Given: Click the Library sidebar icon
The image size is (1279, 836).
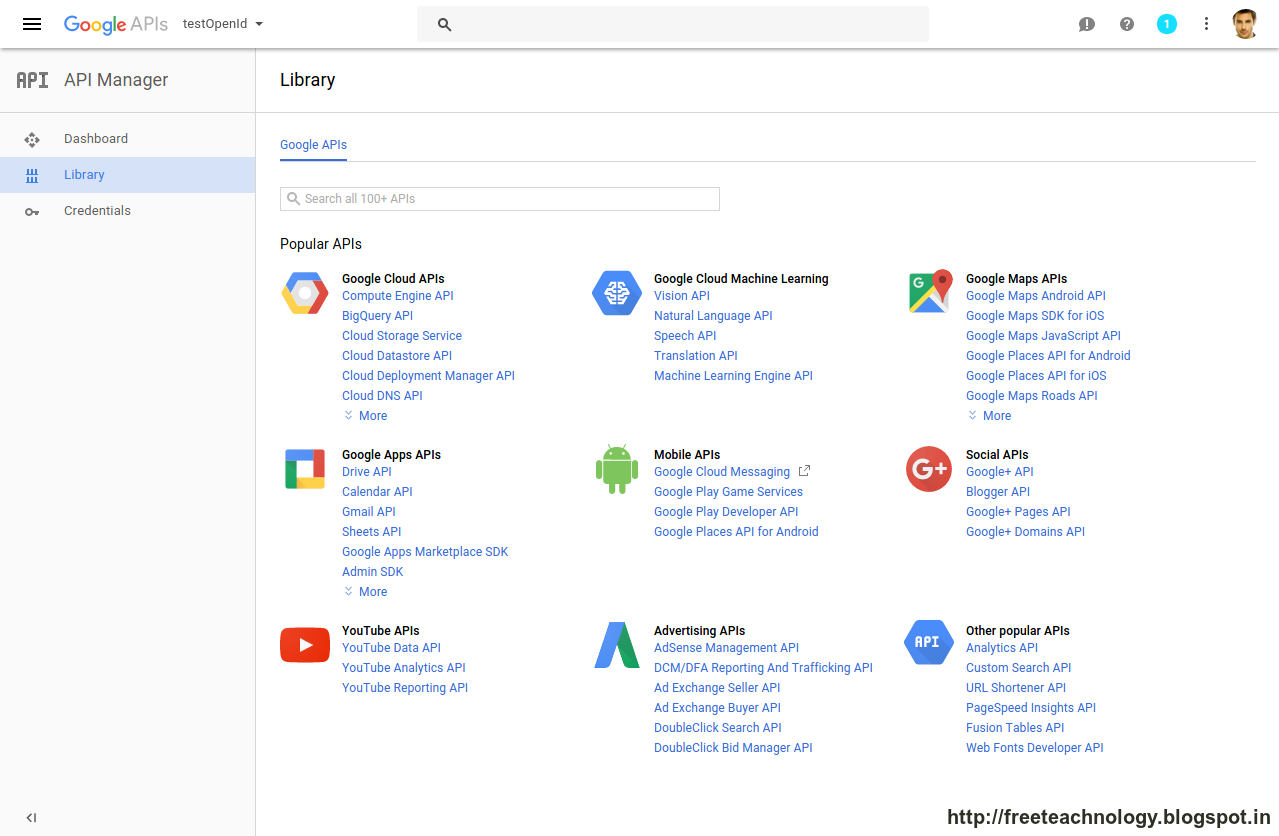Looking at the screenshot, I should [32, 175].
